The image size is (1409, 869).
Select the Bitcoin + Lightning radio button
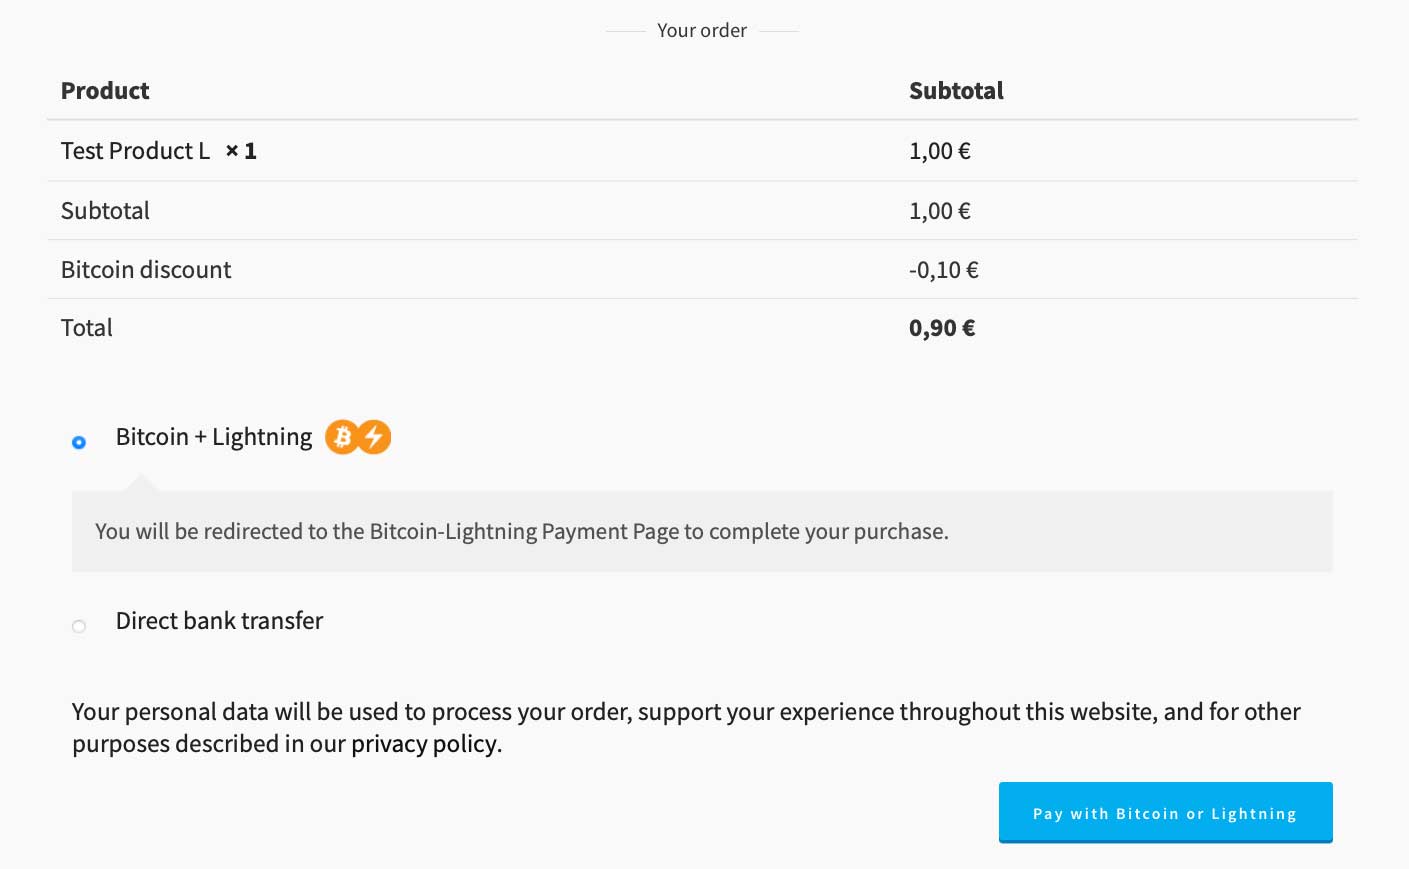click(79, 442)
